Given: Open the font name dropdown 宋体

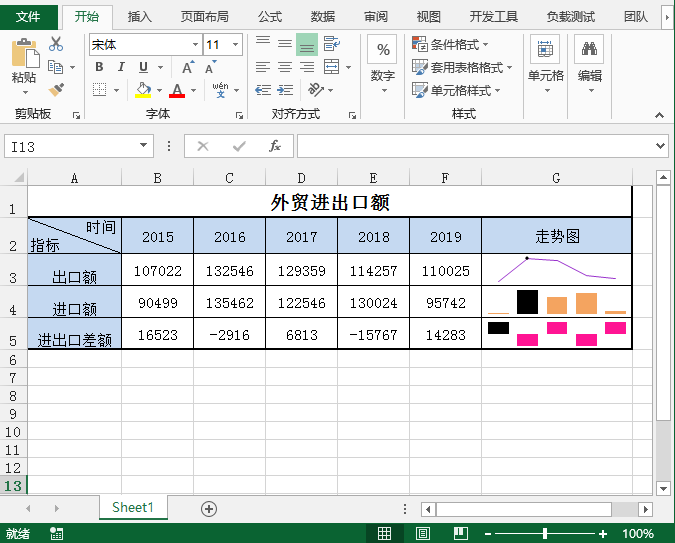Looking at the screenshot, I should 195,45.
